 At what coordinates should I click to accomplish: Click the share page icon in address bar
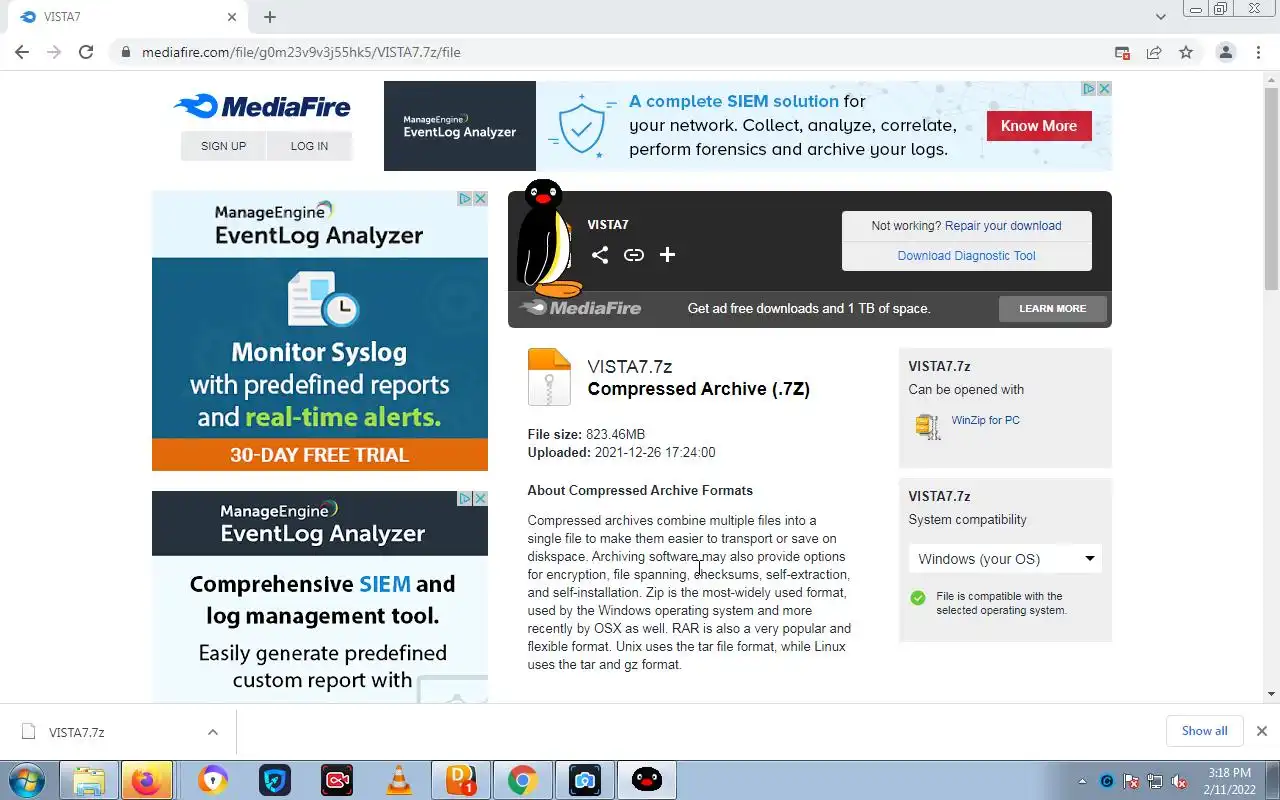click(1154, 52)
